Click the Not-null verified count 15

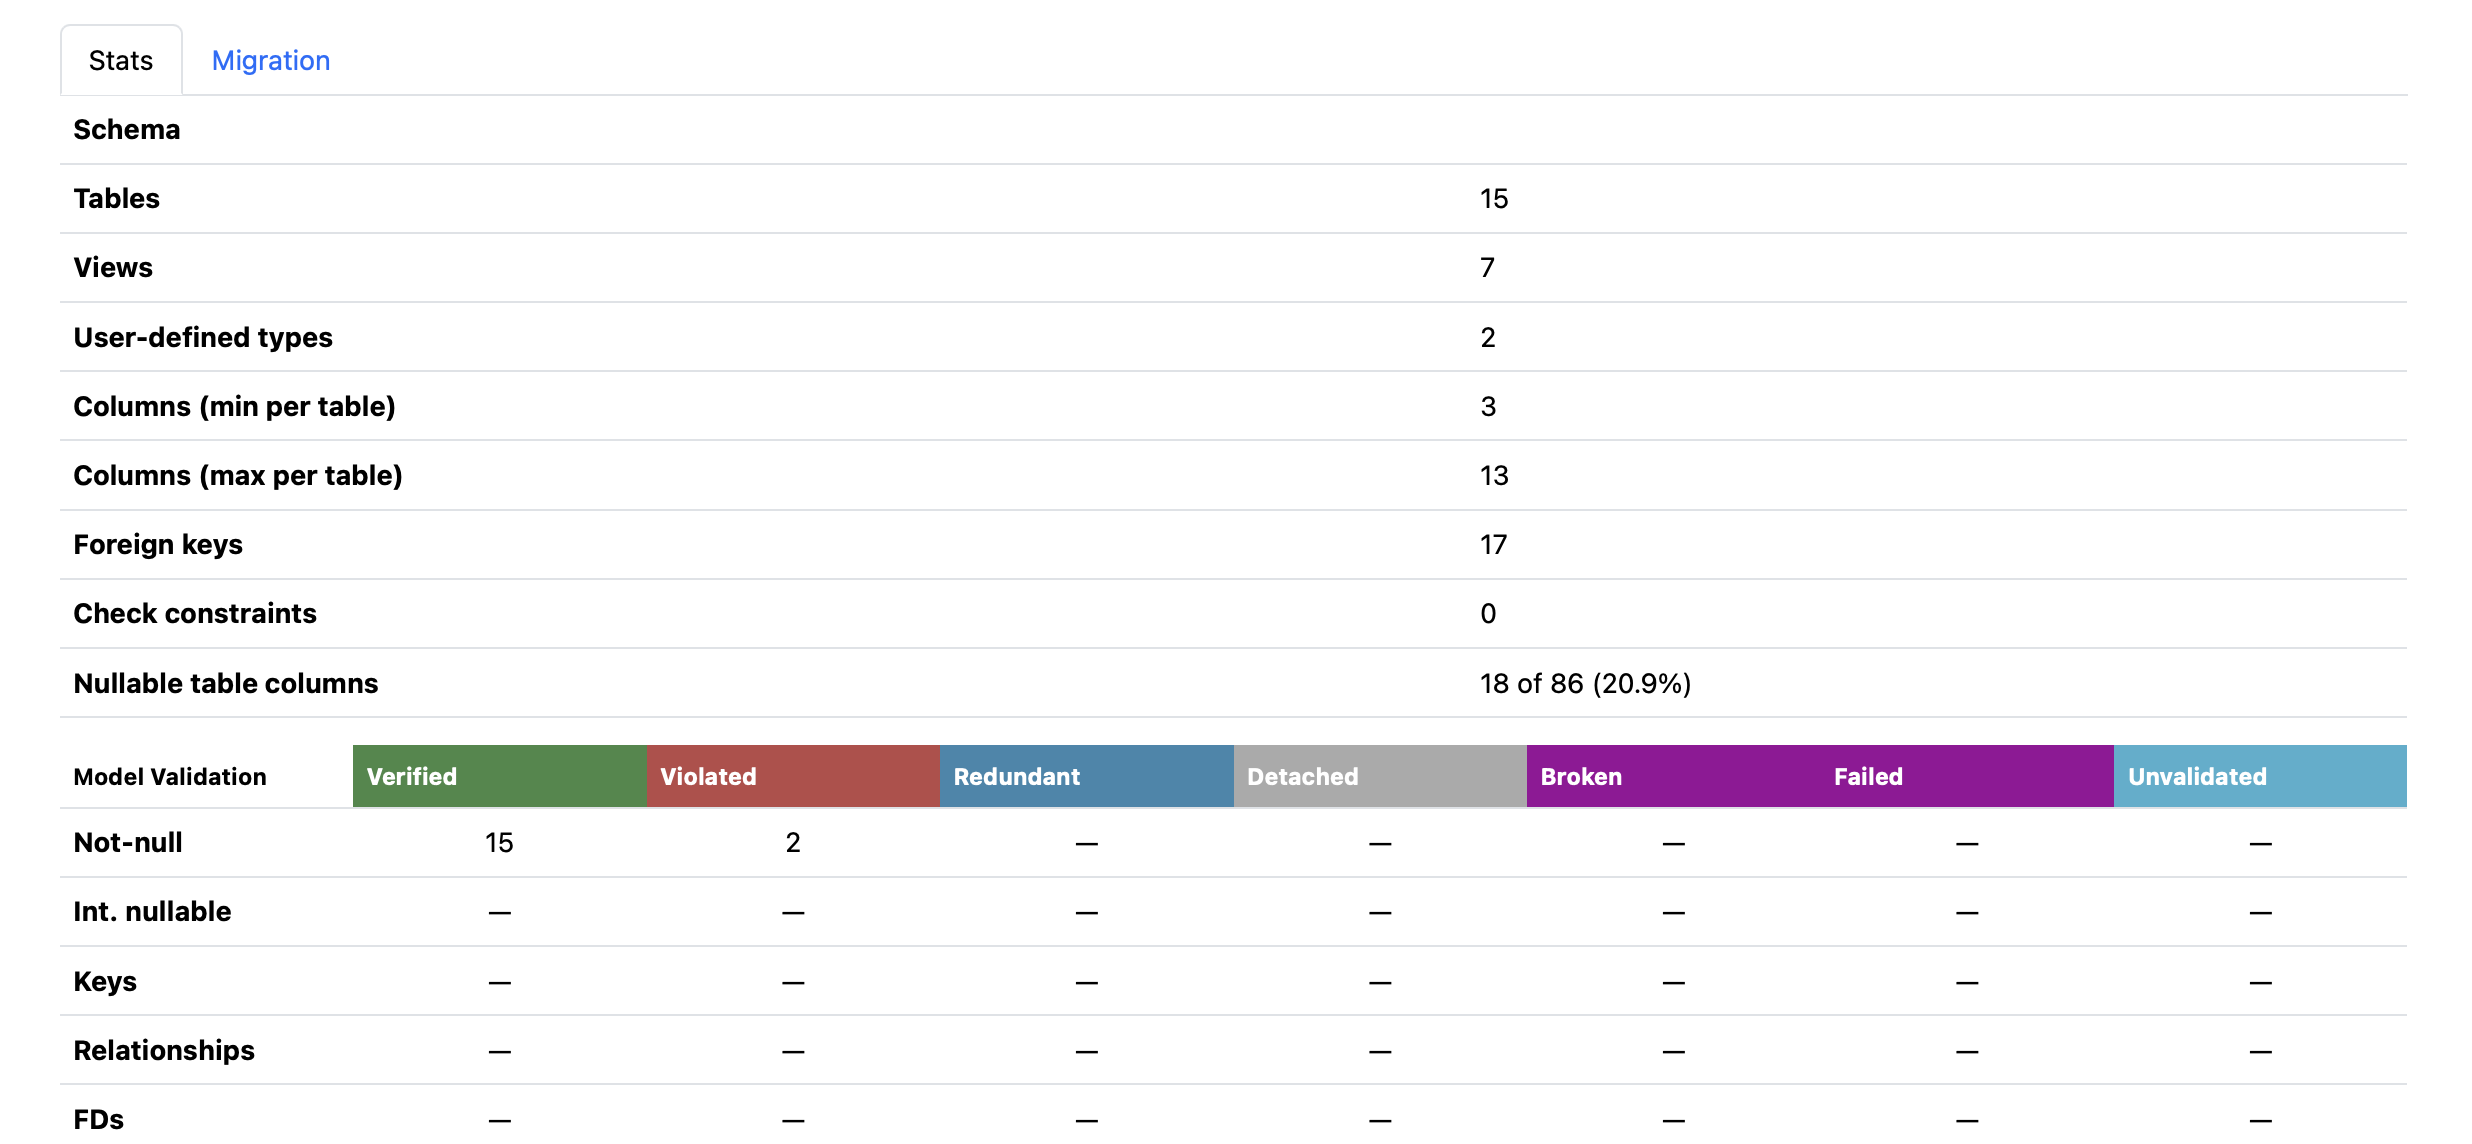498,843
